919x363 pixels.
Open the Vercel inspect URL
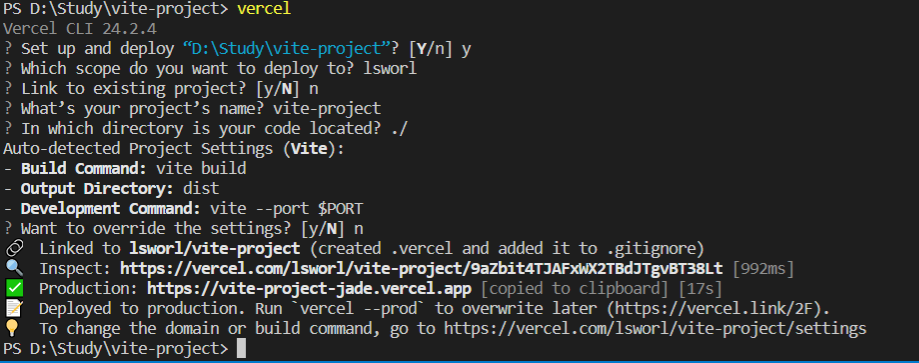421,269
